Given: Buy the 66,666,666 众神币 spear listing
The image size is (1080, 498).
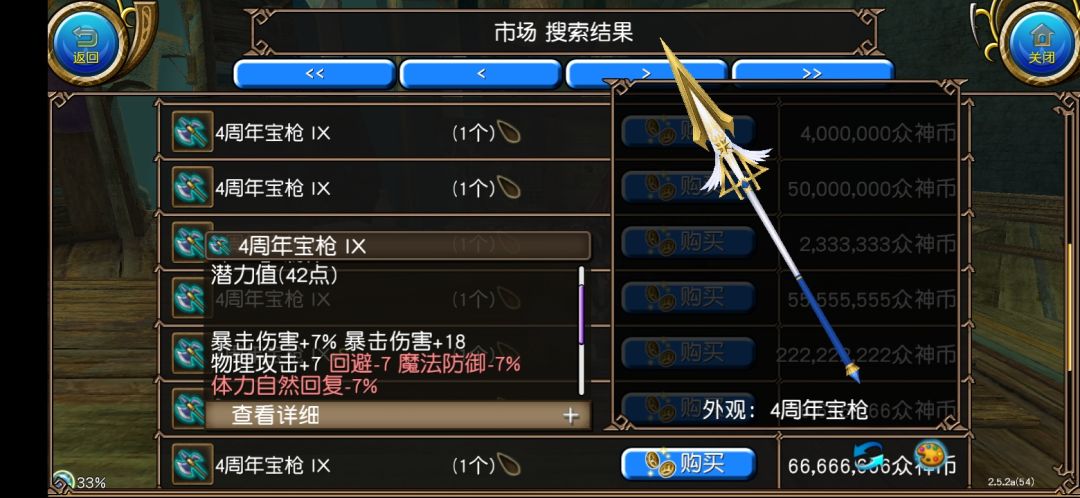Looking at the screenshot, I should click(689, 464).
